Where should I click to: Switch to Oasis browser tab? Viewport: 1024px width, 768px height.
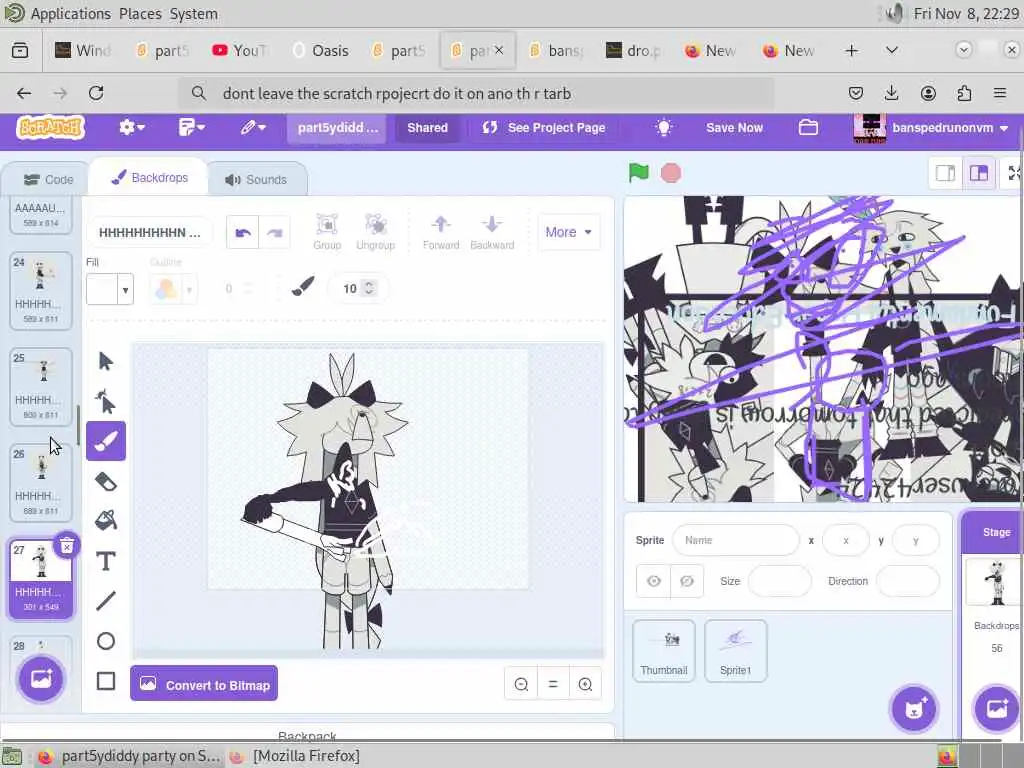320,50
